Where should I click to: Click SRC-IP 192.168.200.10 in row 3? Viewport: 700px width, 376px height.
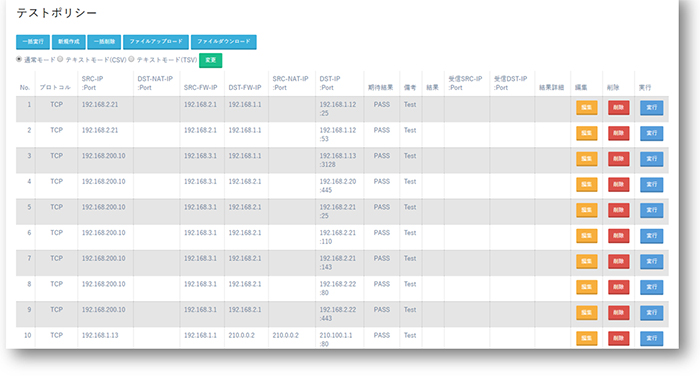click(x=104, y=156)
